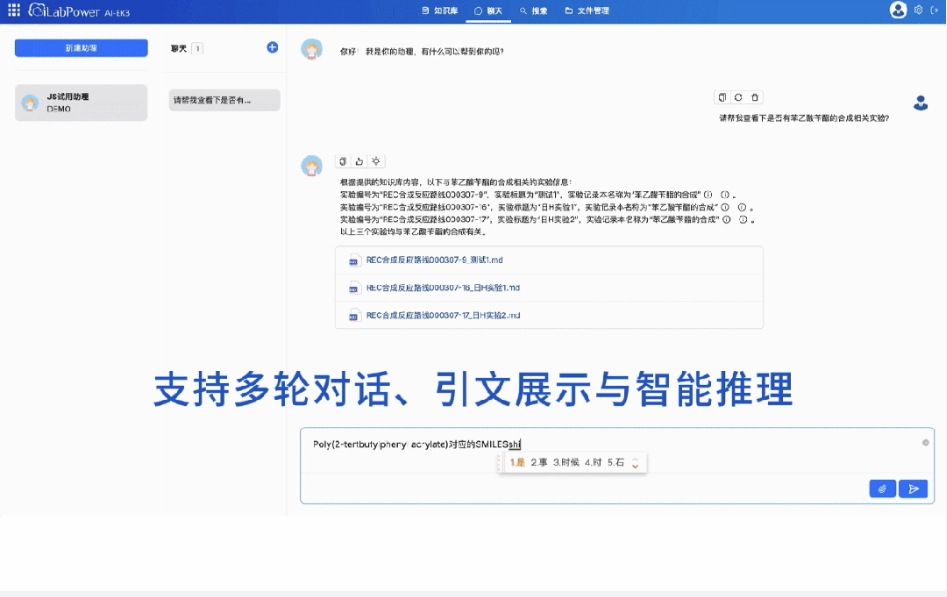
Task: Open cited file REC合成反应路线000307-9_测试1.md
Action: coord(430,258)
